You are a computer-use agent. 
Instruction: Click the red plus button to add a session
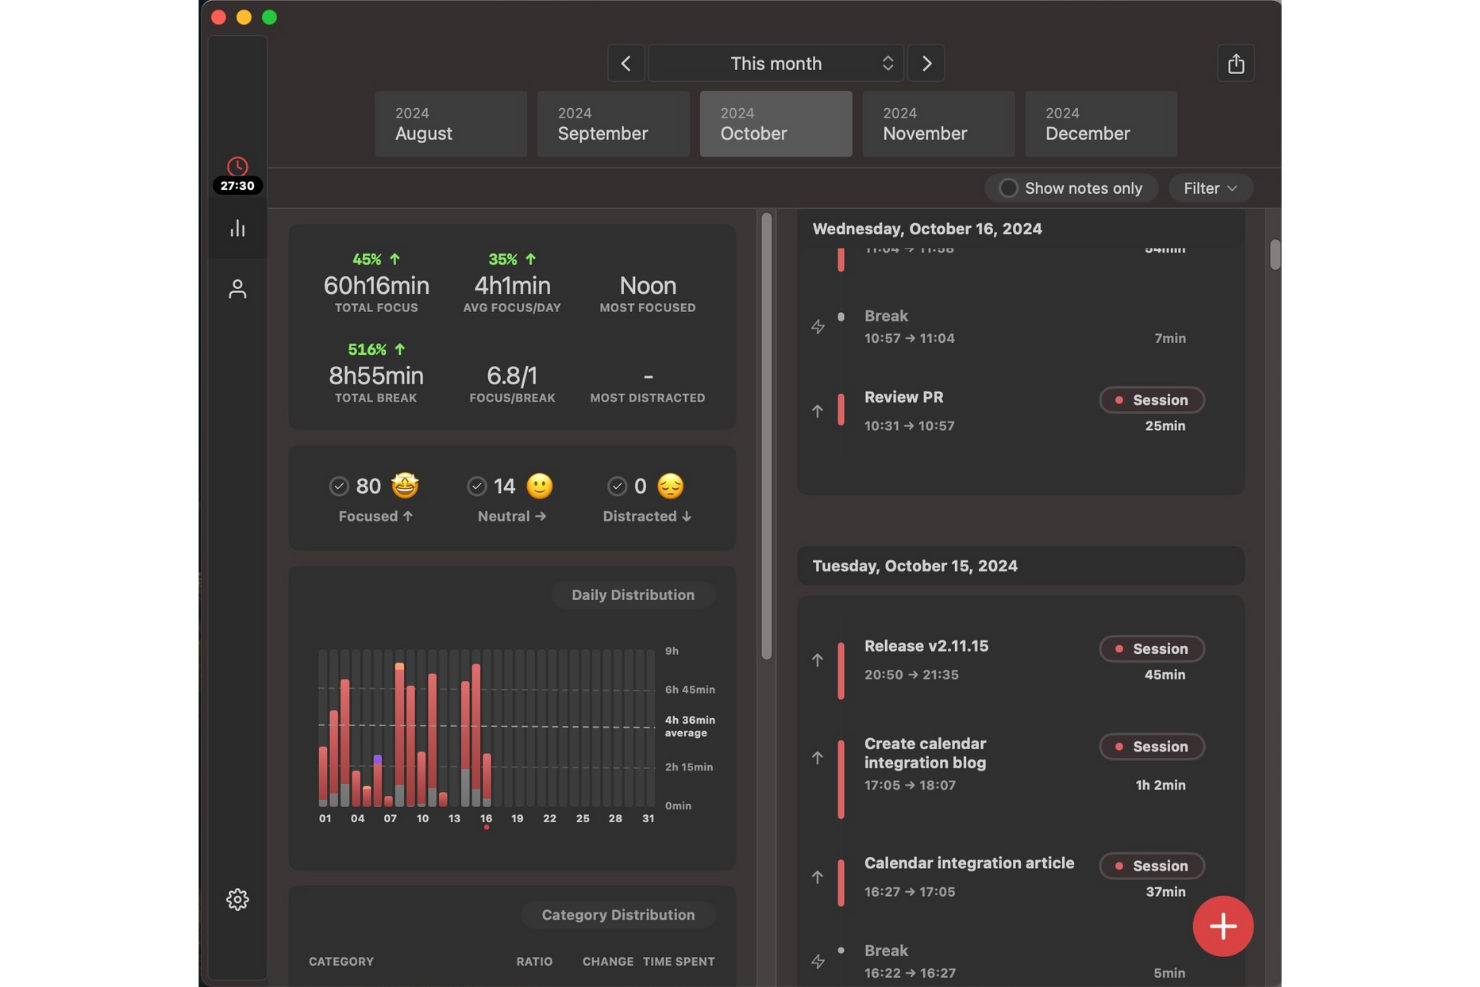point(1223,926)
